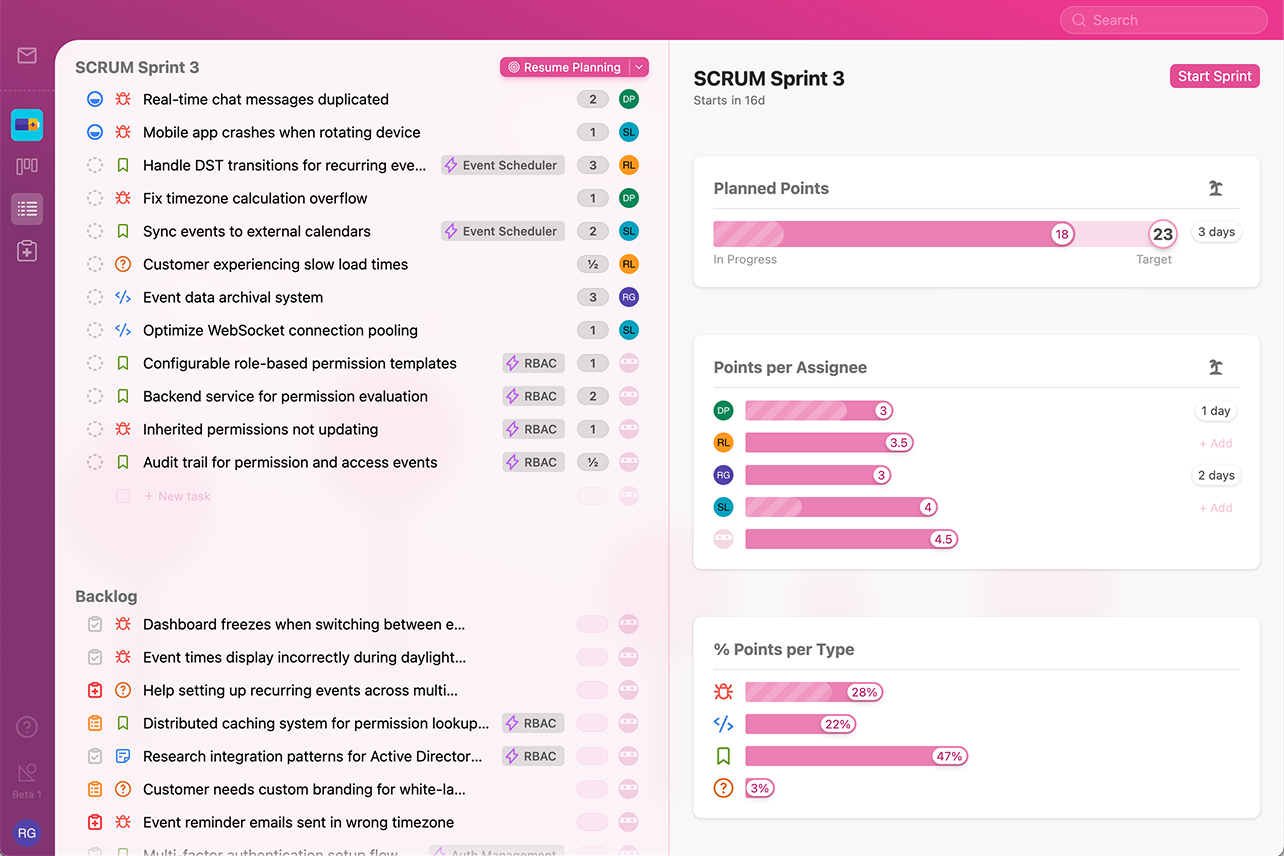Open Research integration patterns for Active Directory item

(x=313, y=756)
